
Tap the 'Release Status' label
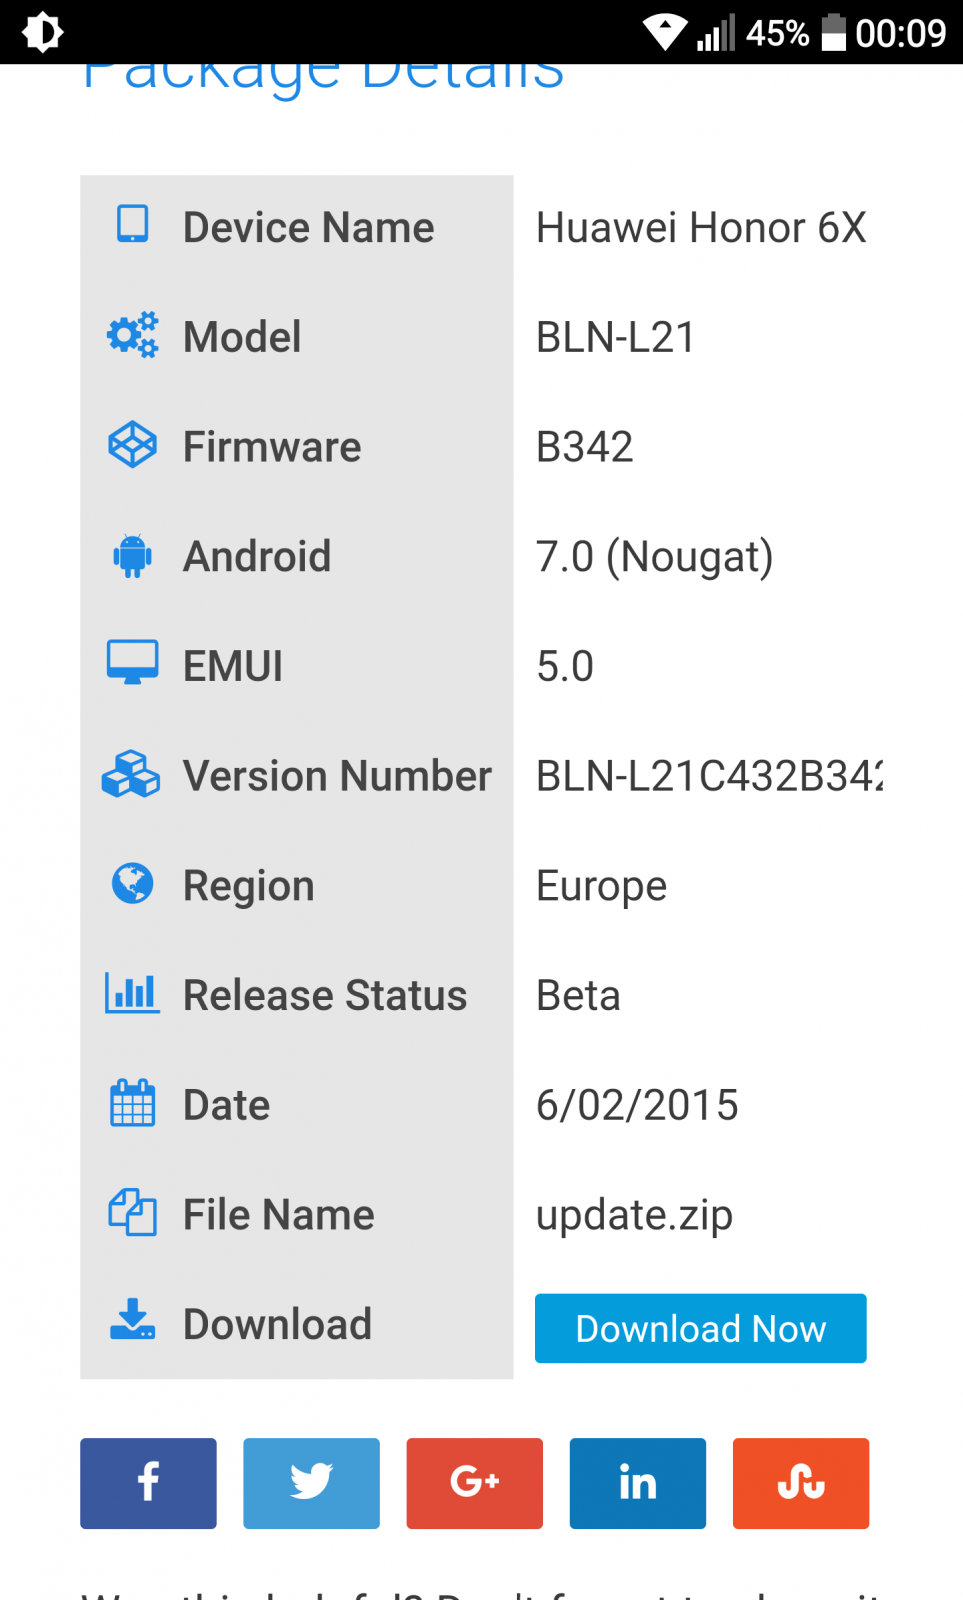pos(325,996)
